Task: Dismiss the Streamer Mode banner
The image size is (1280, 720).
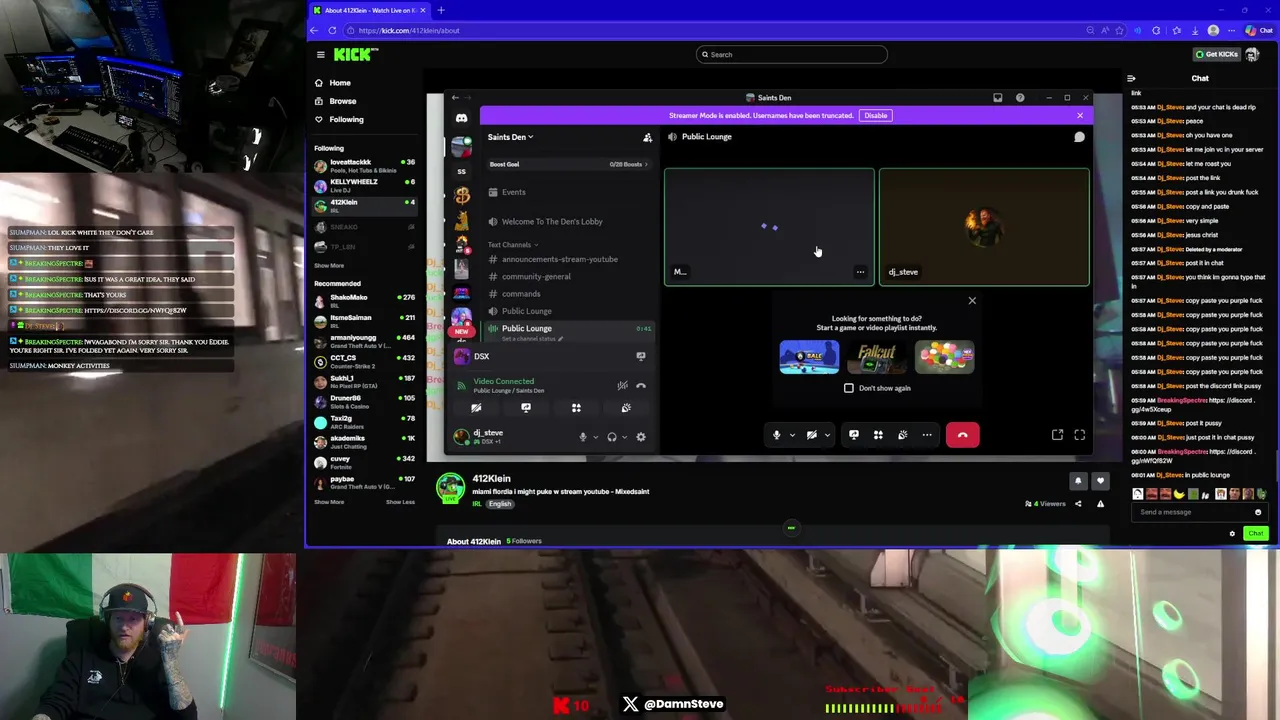Action: pyautogui.click(x=1079, y=116)
